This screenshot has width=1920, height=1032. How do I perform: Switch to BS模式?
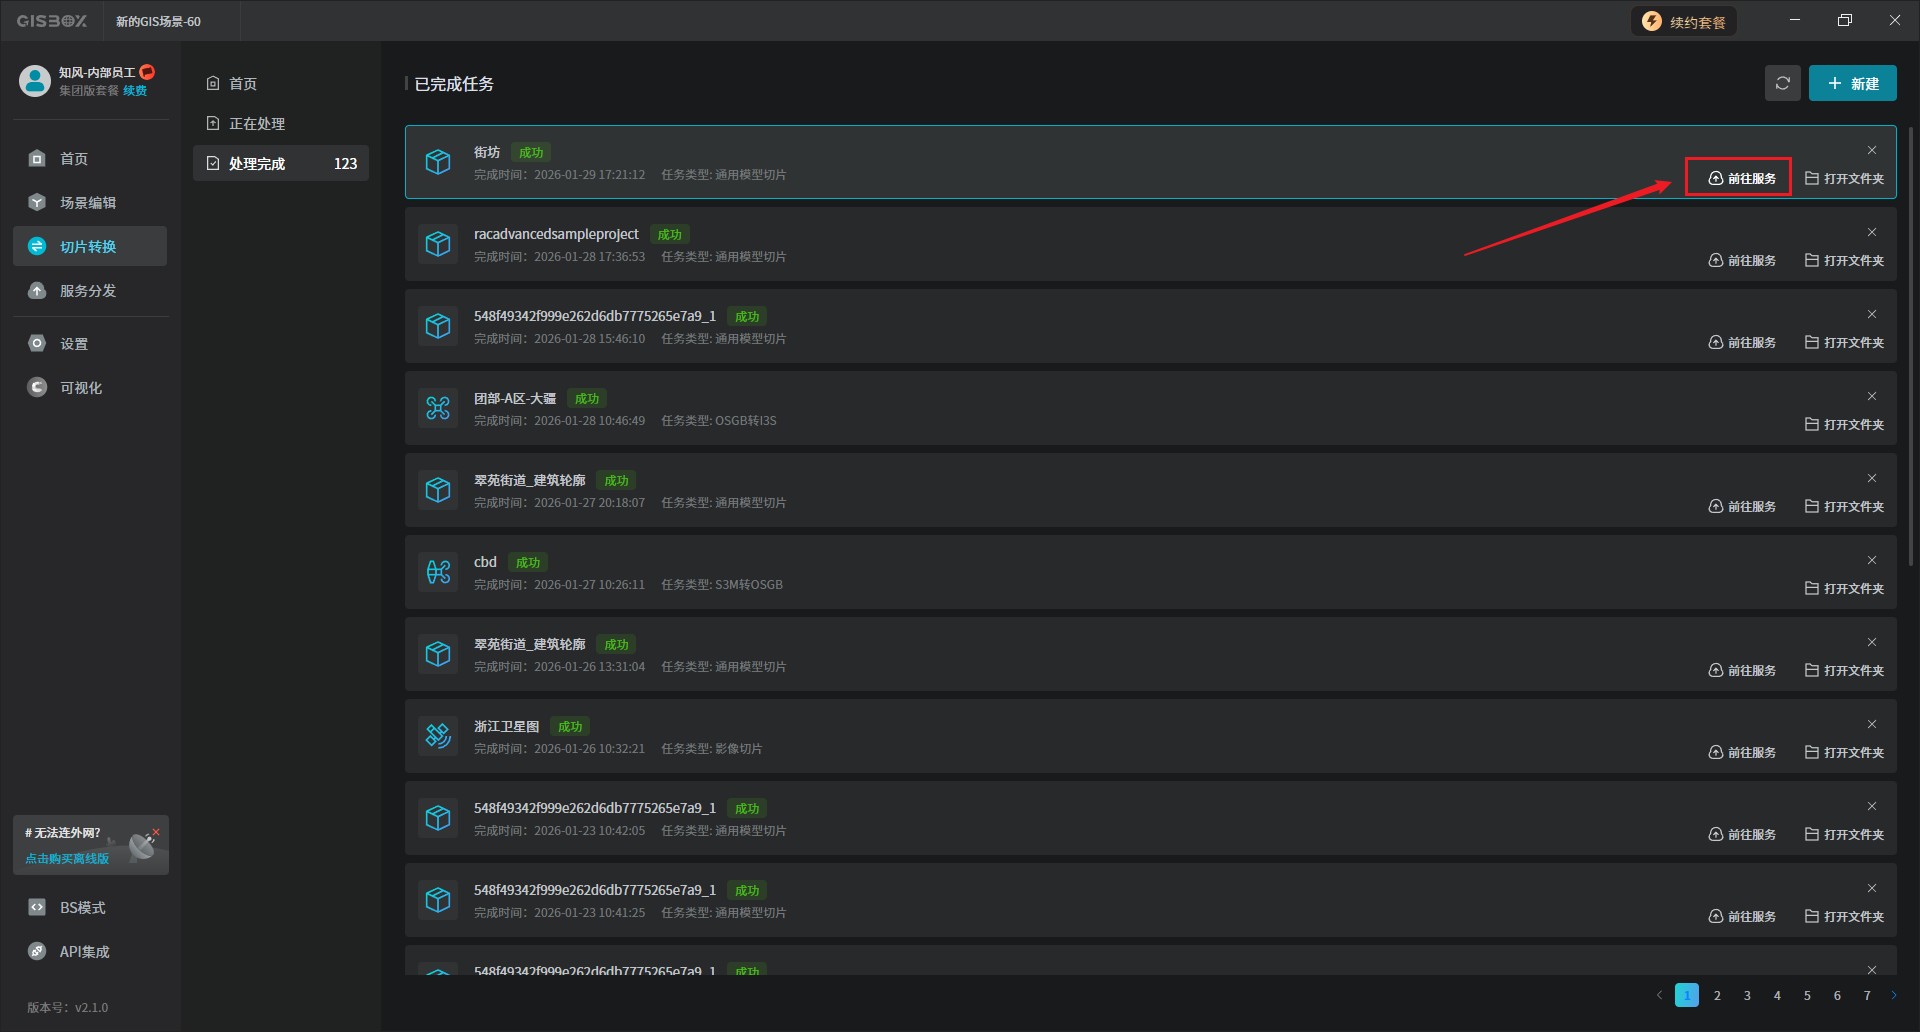pyautogui.click(x=82, y=908)
